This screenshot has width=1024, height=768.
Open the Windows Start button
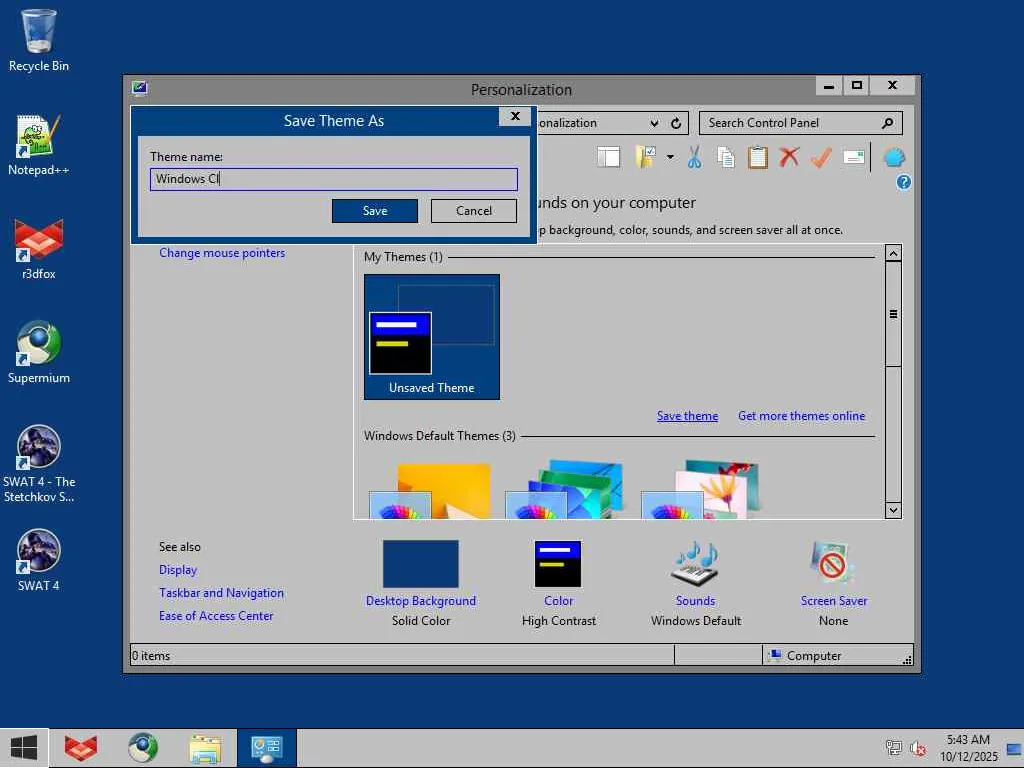24,748
